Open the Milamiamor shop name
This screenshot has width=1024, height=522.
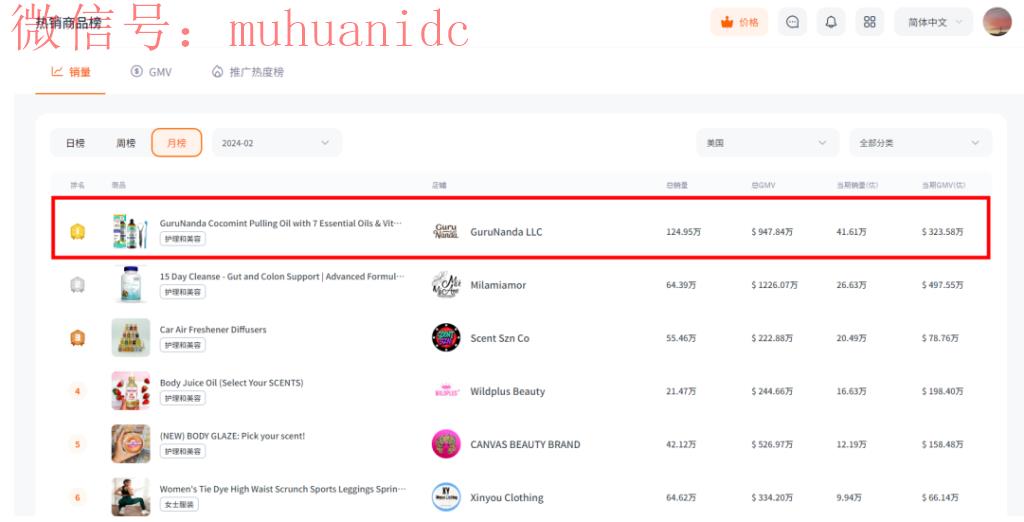pos(498,285)
